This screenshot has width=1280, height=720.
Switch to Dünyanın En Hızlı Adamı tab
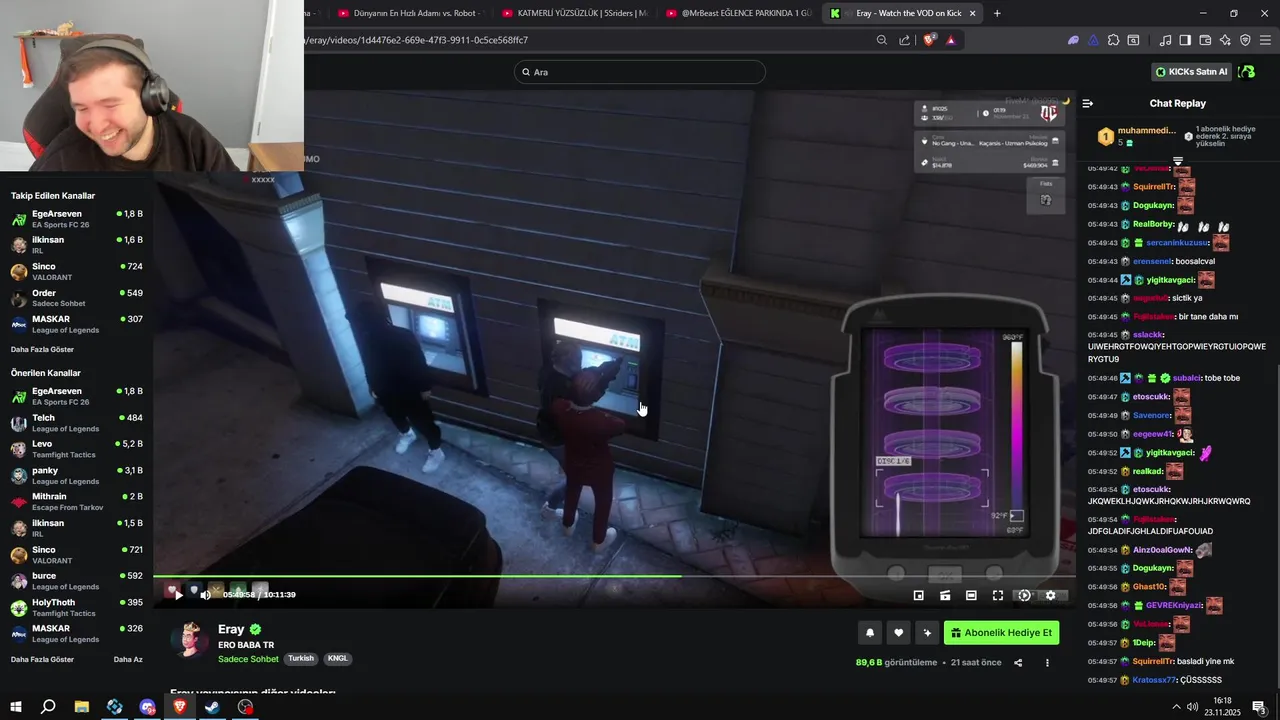[410, 13]
